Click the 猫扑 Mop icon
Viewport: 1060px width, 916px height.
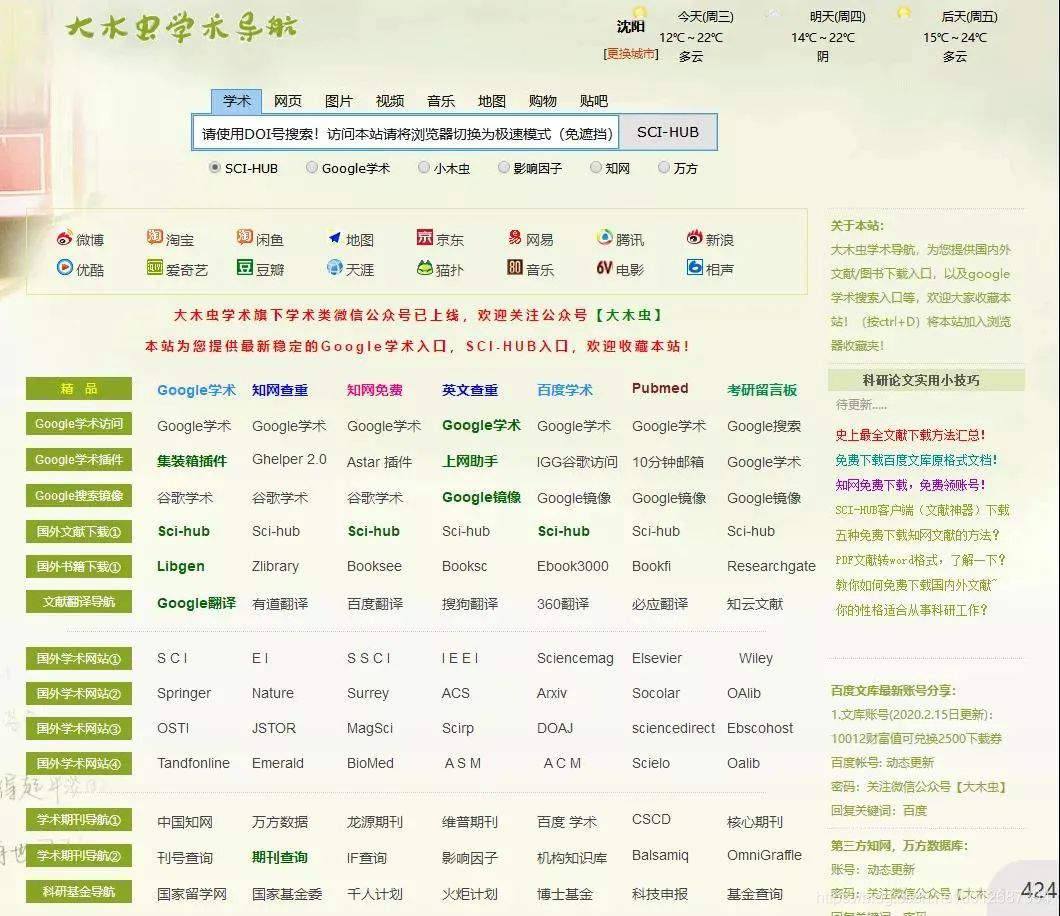(425, 268)
